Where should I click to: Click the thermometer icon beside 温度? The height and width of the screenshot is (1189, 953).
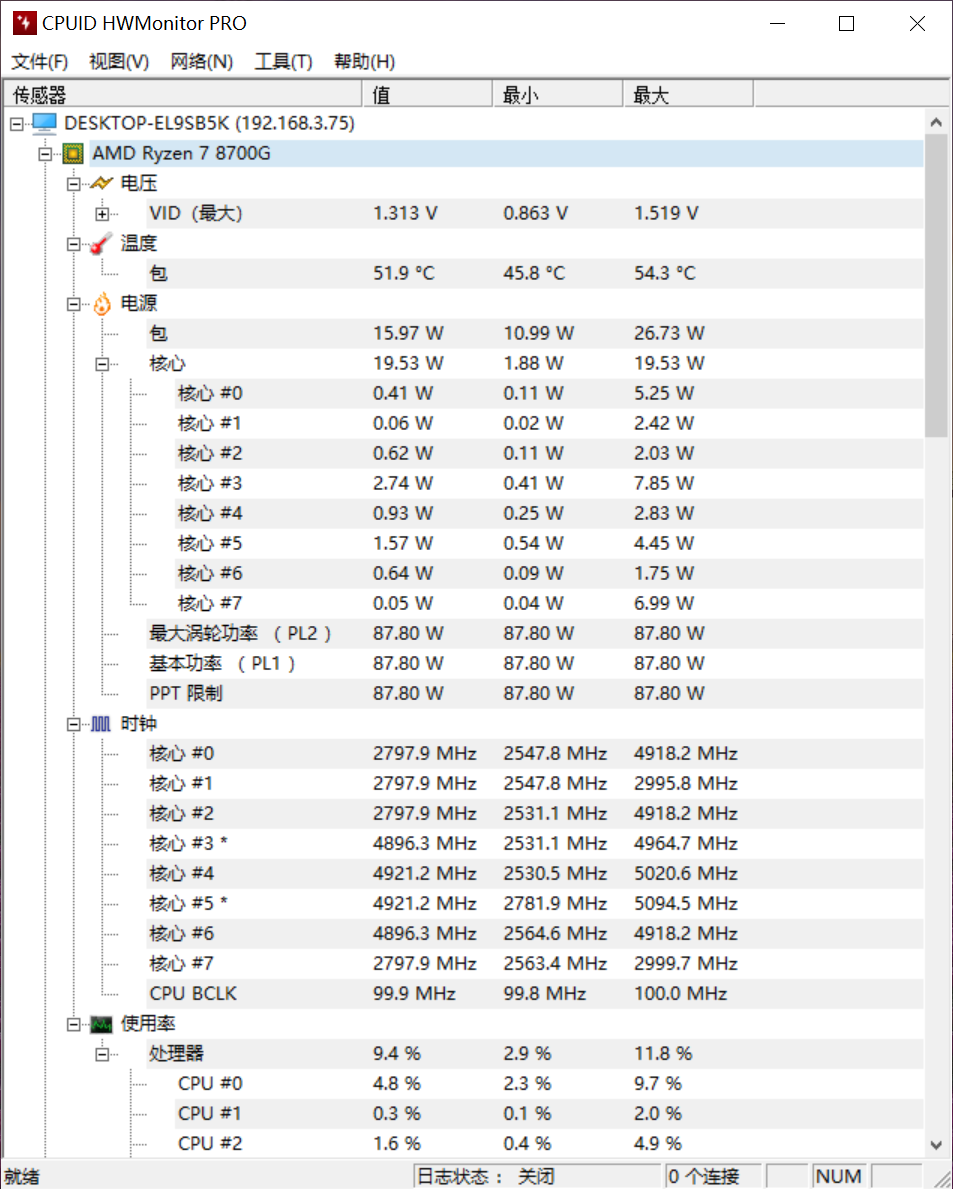102,243
